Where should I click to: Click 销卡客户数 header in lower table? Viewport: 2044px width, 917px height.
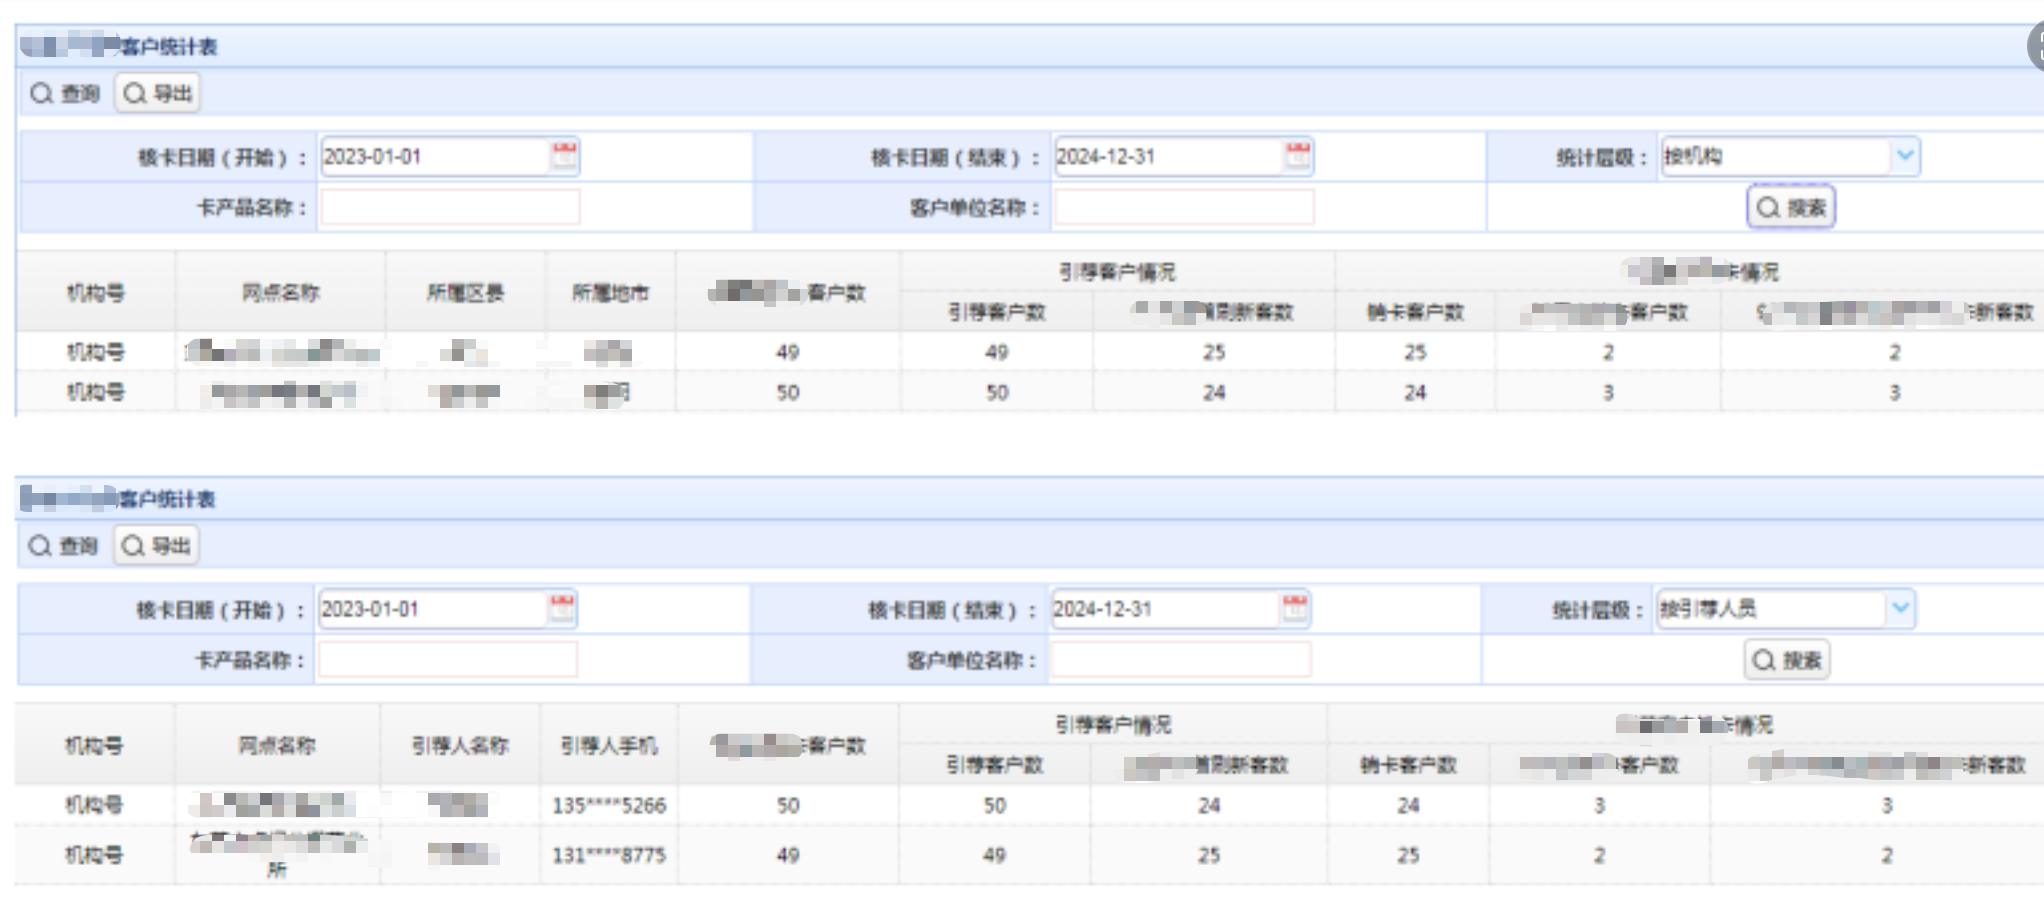coord(1408,765)
